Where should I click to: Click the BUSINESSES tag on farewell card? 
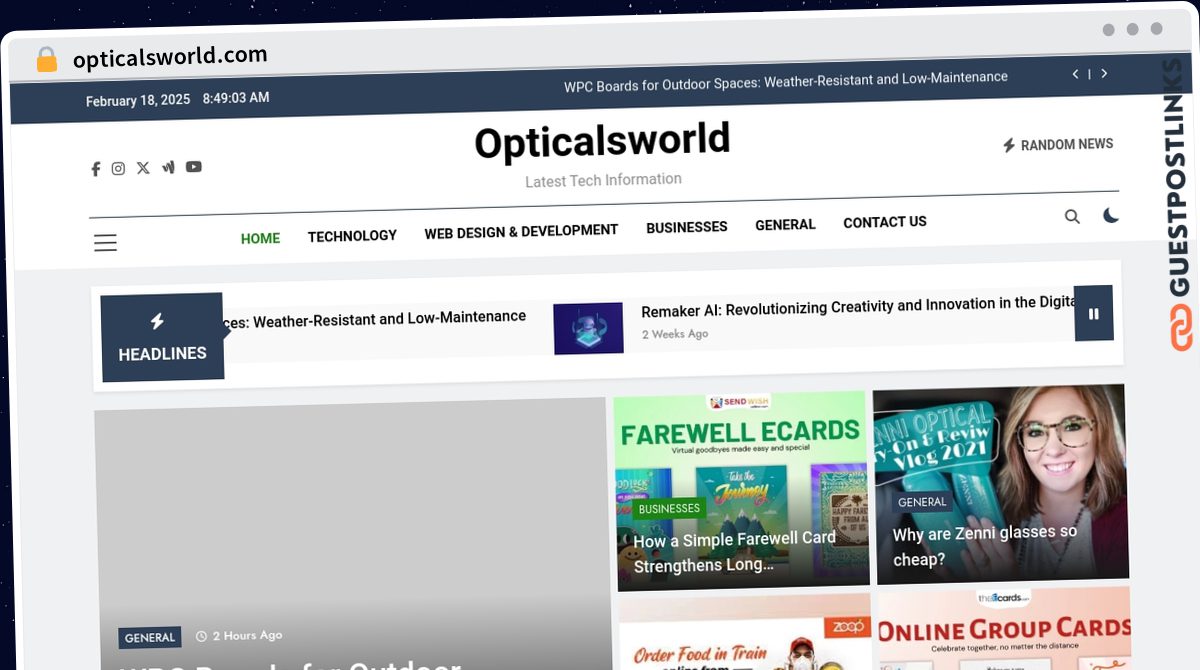[669, 508]
